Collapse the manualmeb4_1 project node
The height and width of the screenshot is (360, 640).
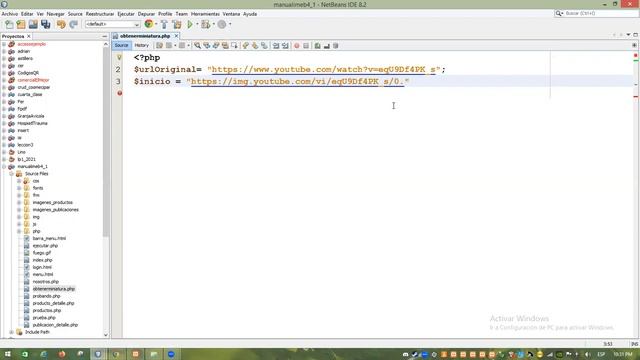[x=4, y=167]
